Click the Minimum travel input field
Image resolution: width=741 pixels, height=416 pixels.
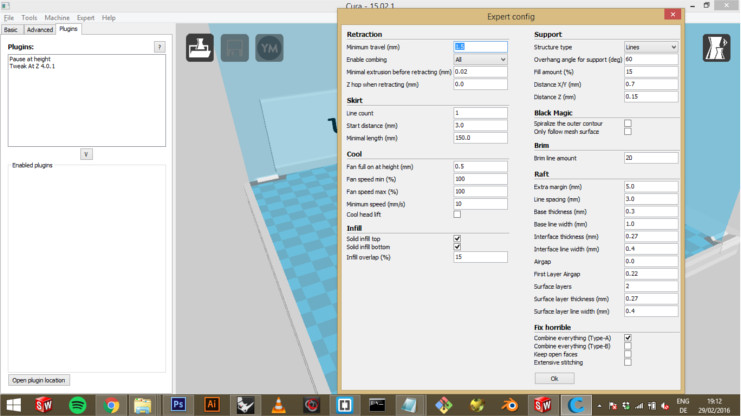pyautogui.click(x=480, y=47)
